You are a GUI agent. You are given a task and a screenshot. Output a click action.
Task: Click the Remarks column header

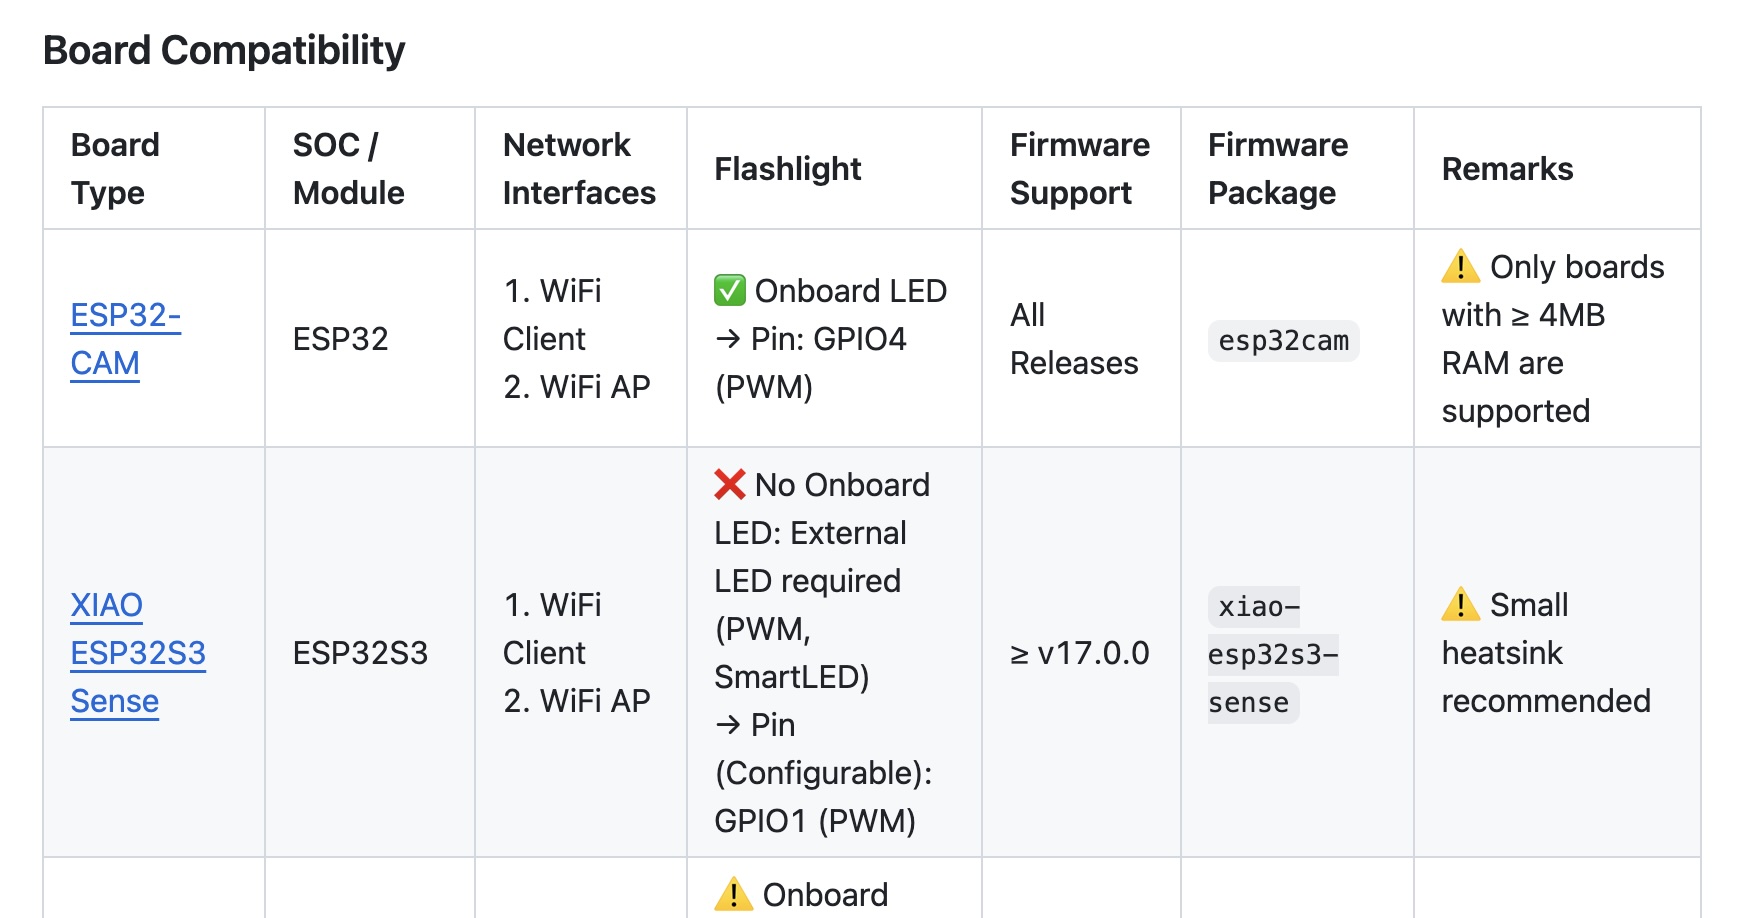click(x=1507, y=169)
